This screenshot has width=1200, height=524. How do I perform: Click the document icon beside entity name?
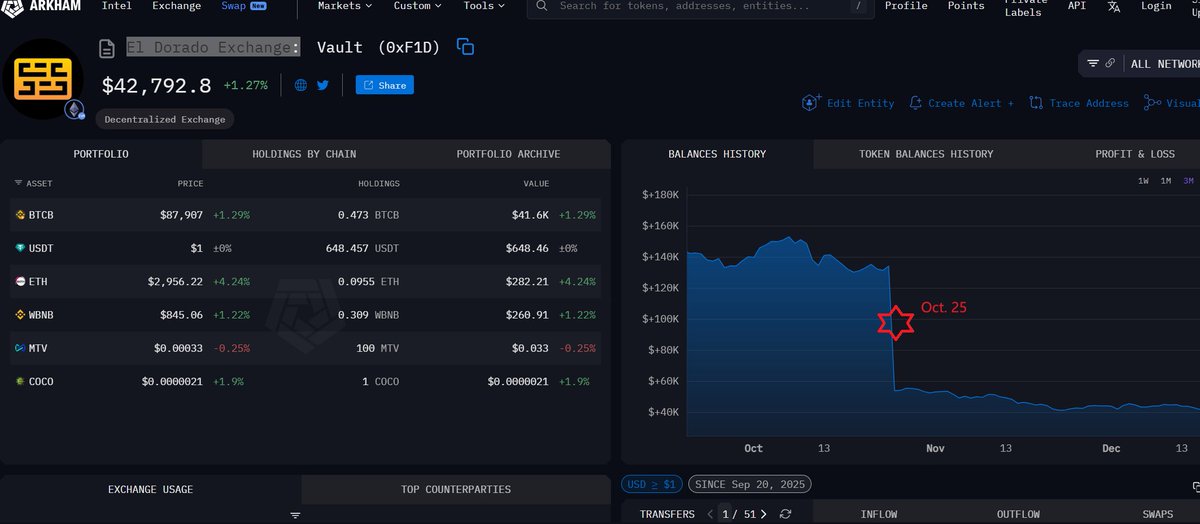click(x=107, y=47)
